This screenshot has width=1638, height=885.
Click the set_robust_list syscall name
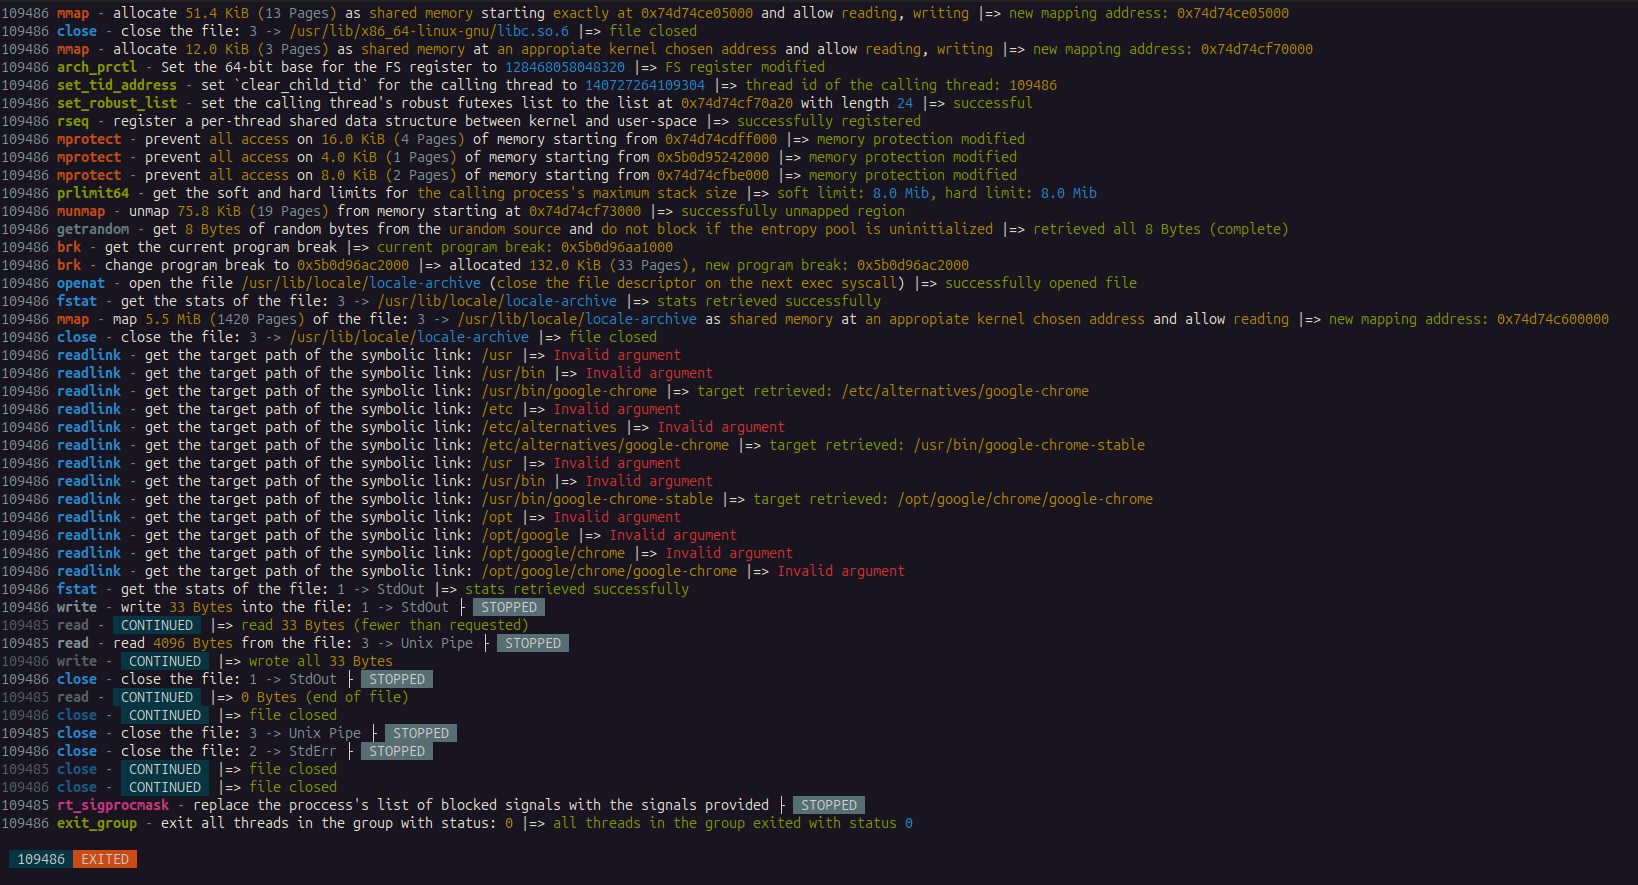coord(117,103)
